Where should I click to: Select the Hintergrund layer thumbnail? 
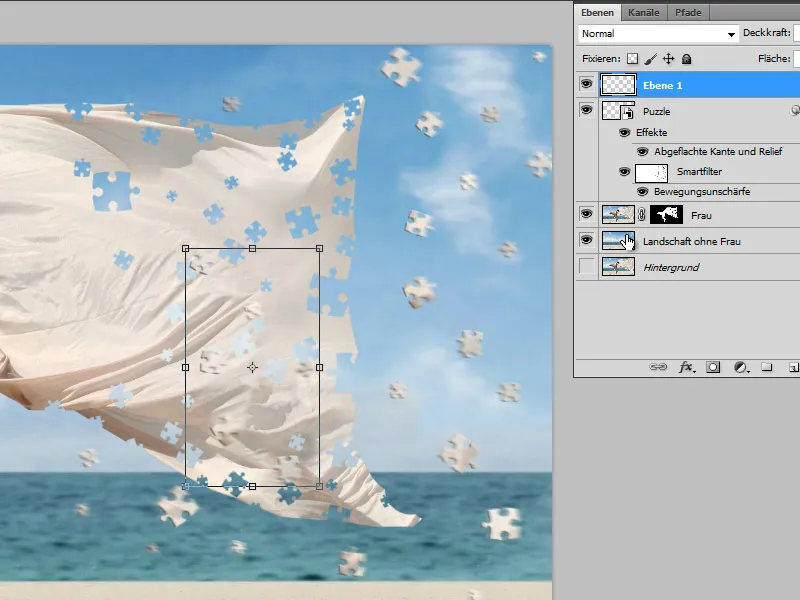(618, 267)
